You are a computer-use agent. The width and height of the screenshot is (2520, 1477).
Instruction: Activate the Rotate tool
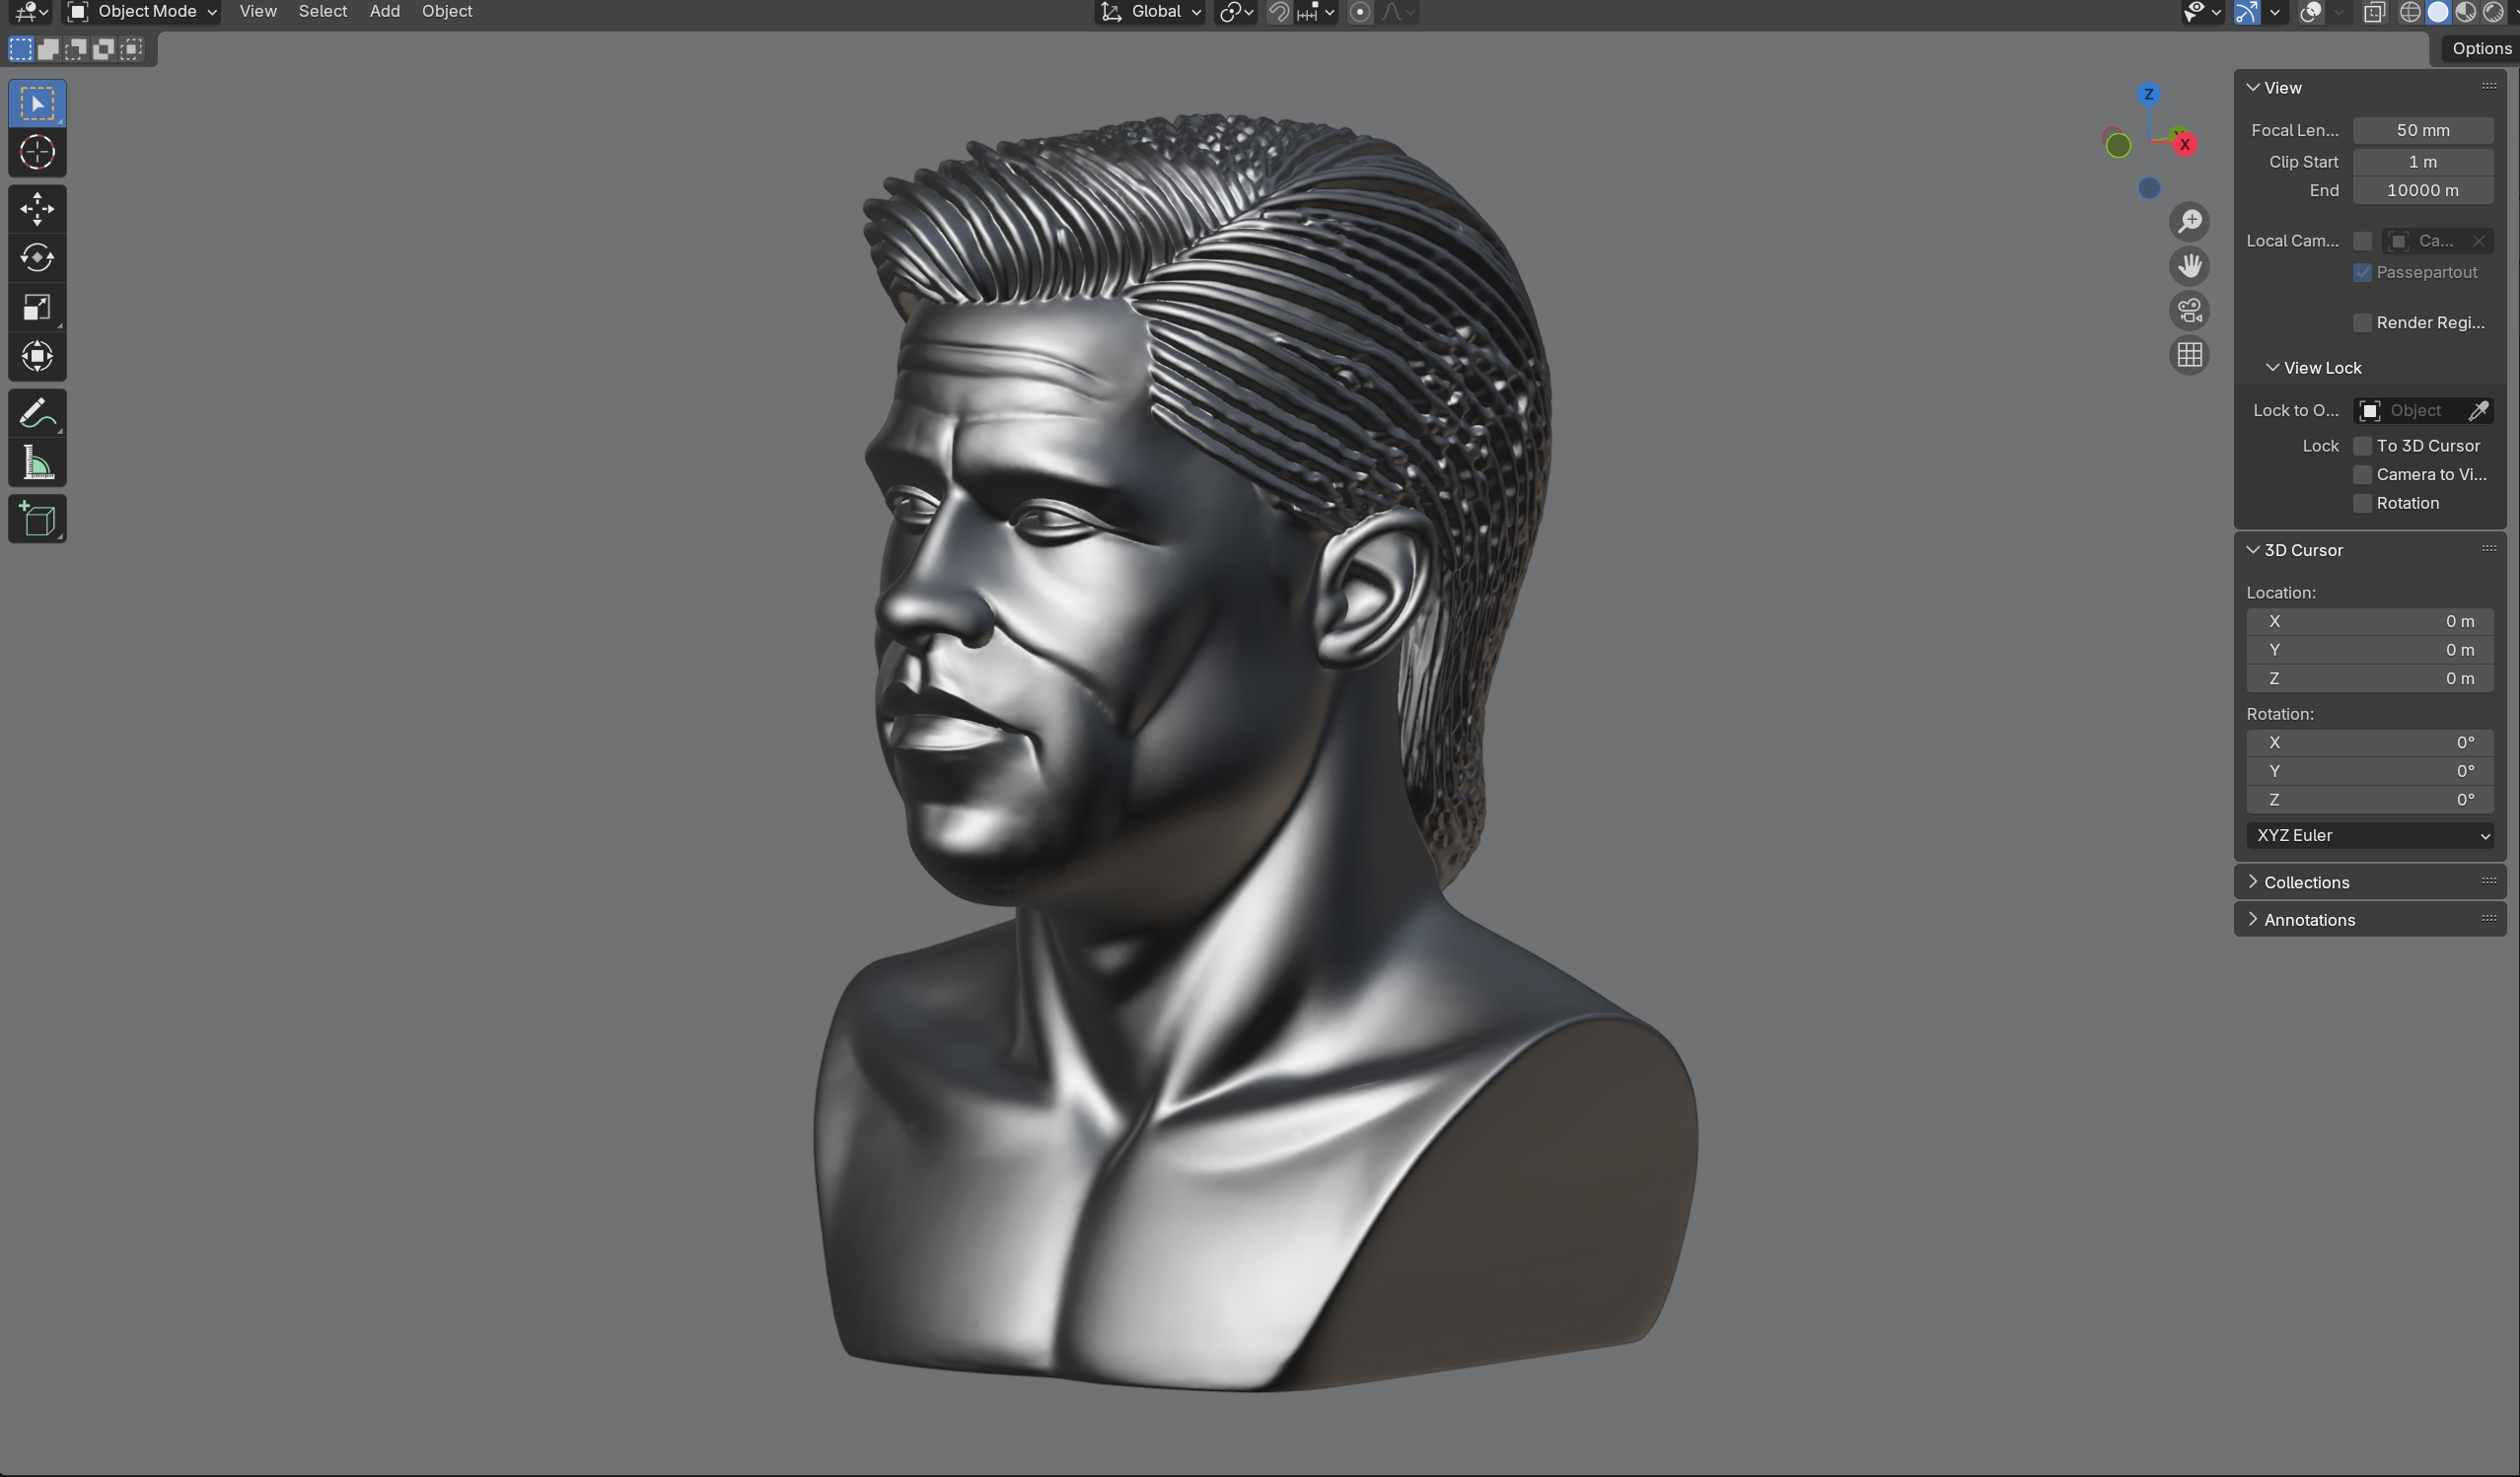pos(37,258)
